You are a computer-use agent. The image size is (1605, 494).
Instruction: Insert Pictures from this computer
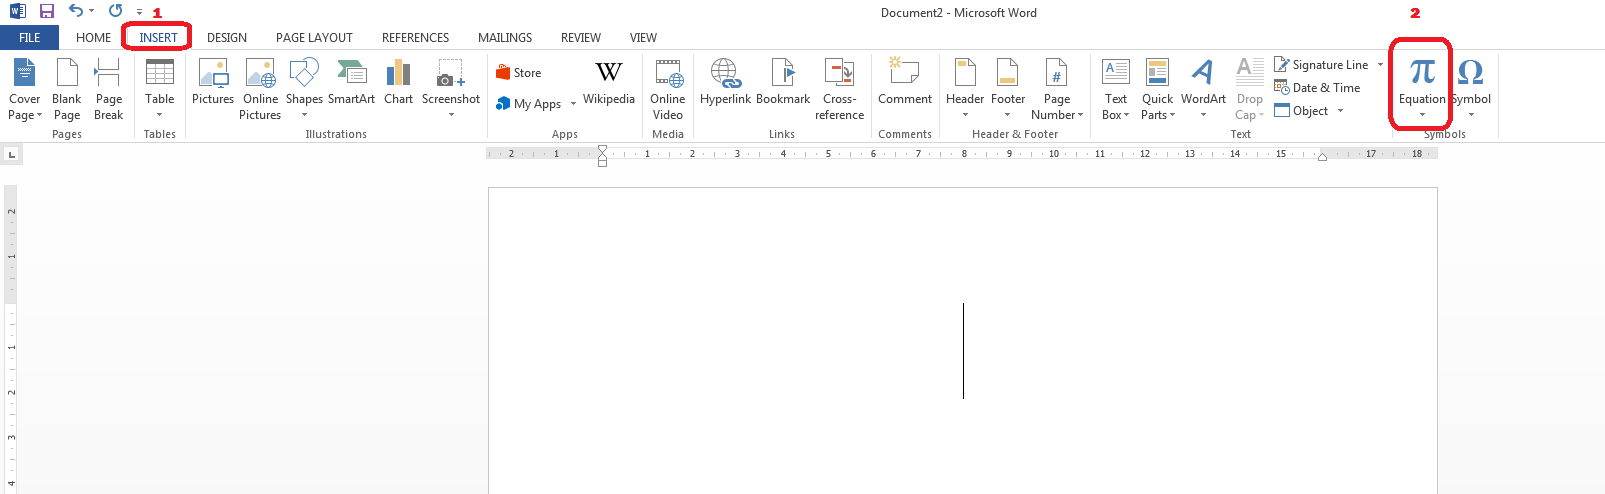pos(213,82)
